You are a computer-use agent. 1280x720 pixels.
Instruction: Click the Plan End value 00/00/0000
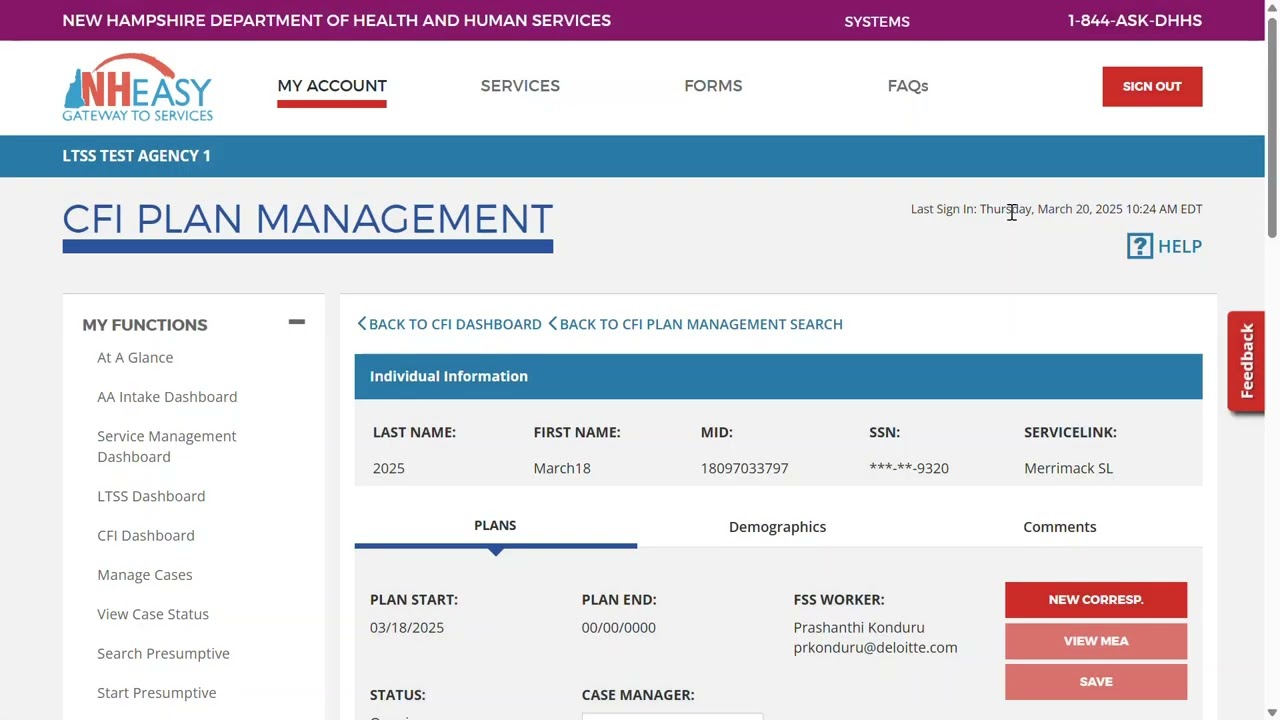pyautogui.click(x=619, y=628)
